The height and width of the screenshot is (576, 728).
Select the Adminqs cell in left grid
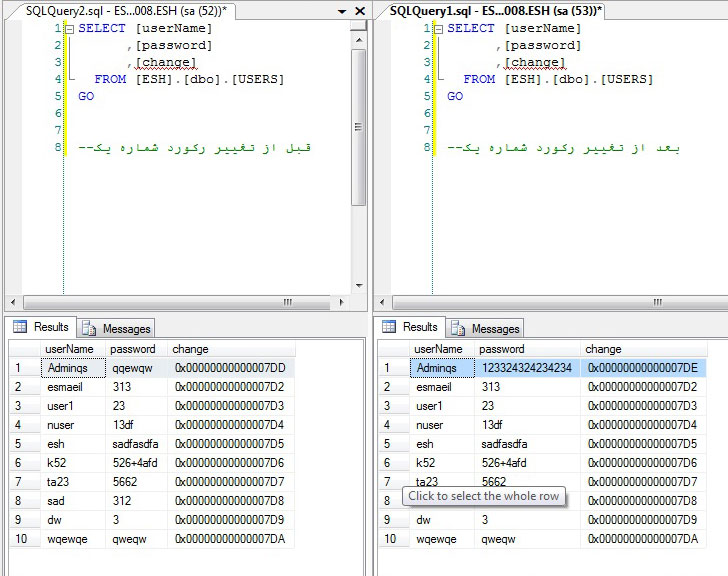(72, 368)
